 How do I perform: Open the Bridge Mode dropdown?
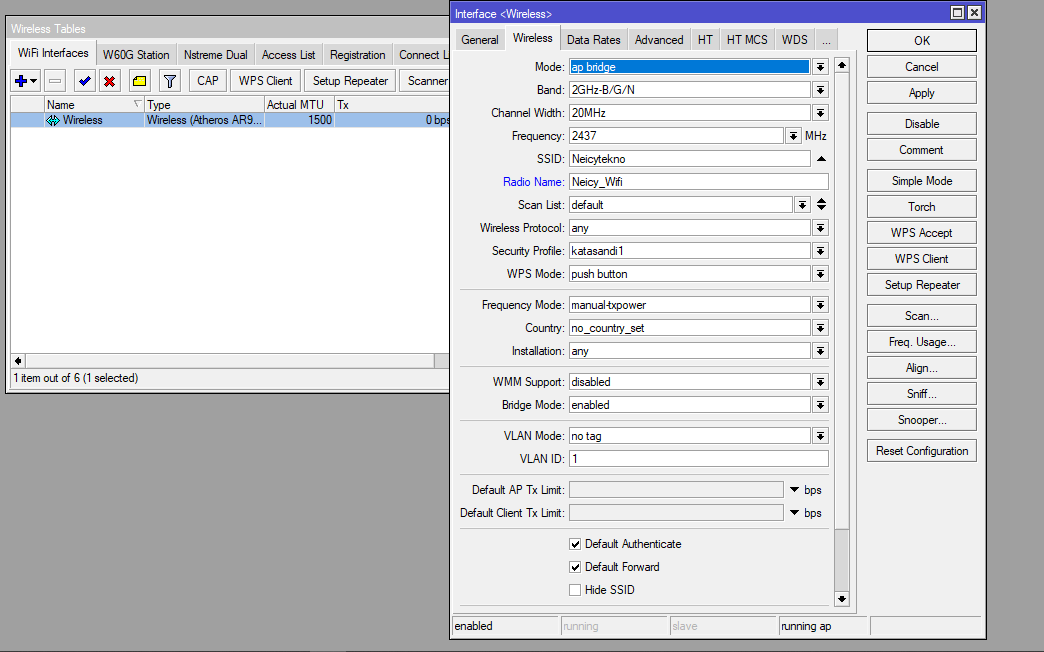(820, 405)
